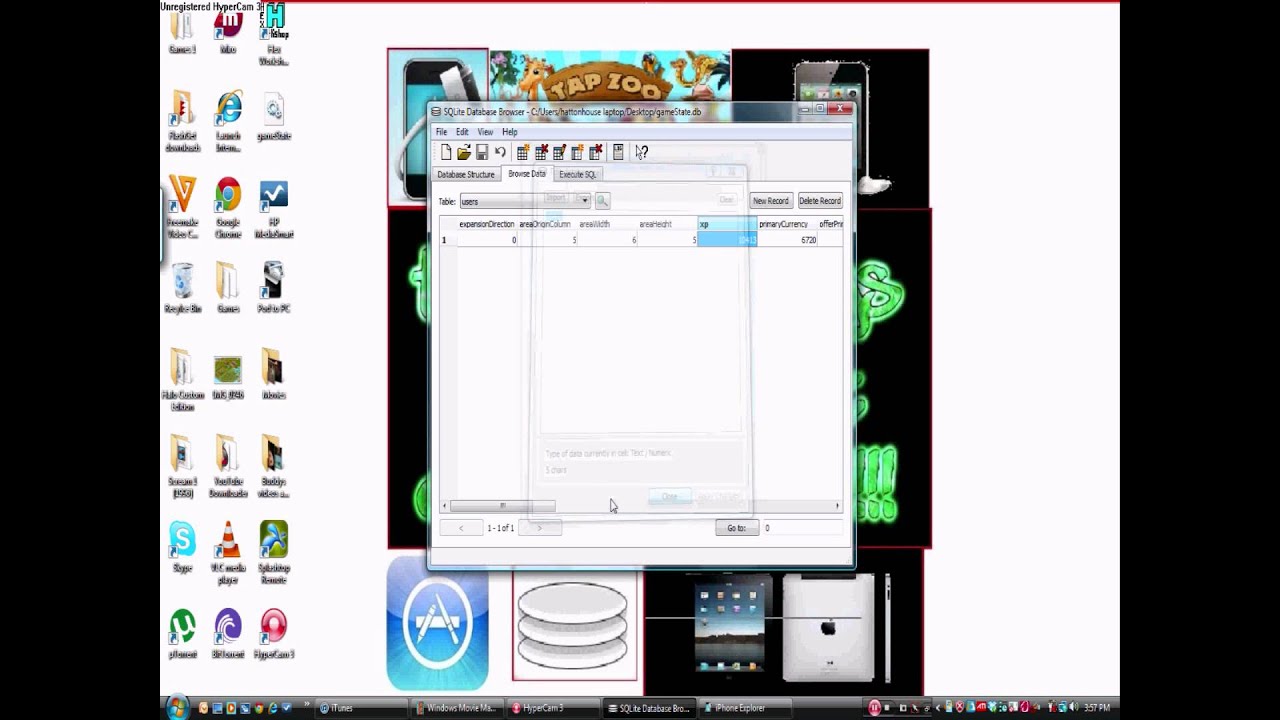Click the expansionDirection column header
Screen dimensions: 1280x720
(x=487, y=224)
